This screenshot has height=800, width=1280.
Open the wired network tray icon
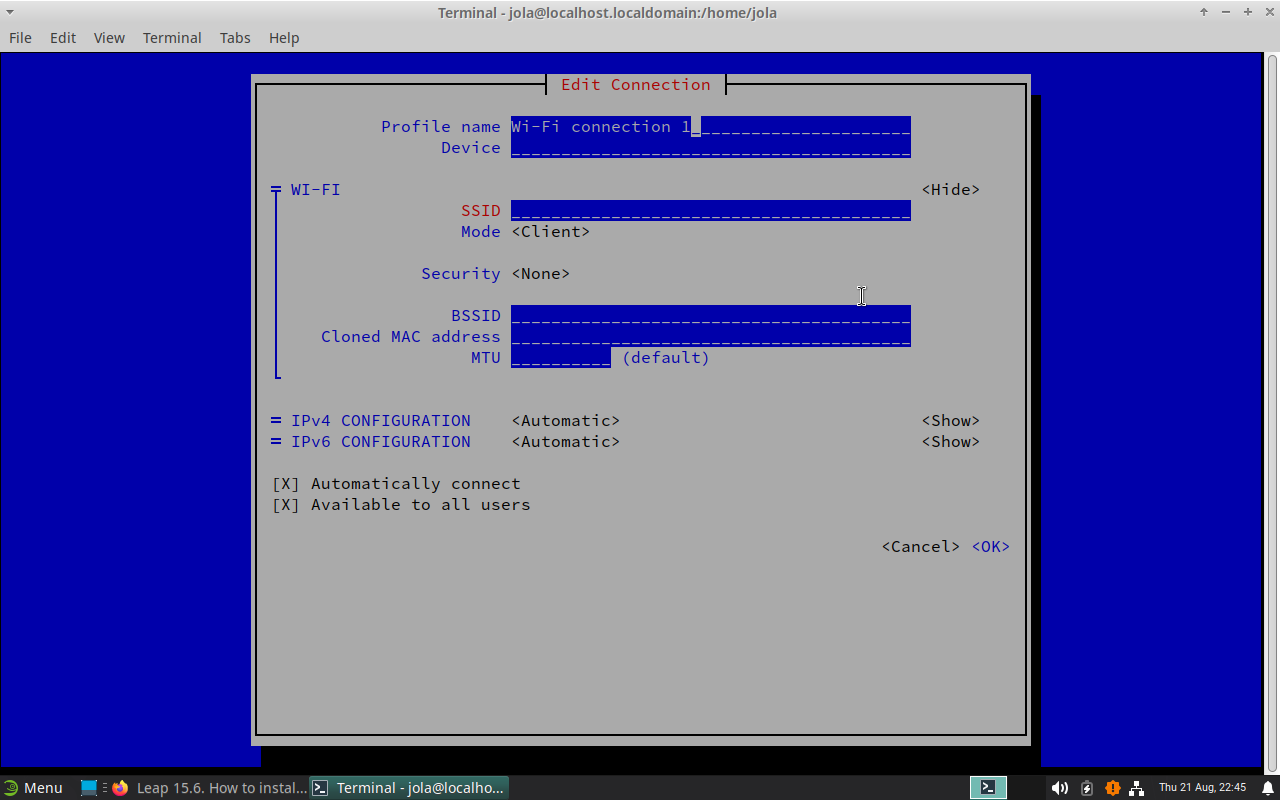(x=1137, y=788)
